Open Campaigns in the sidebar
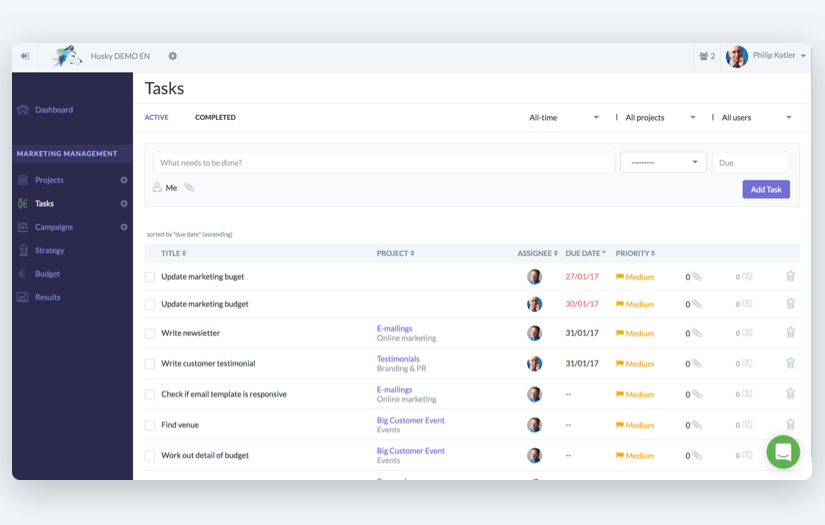The height and width of the screenshot is (525, 825). [54, 227]
